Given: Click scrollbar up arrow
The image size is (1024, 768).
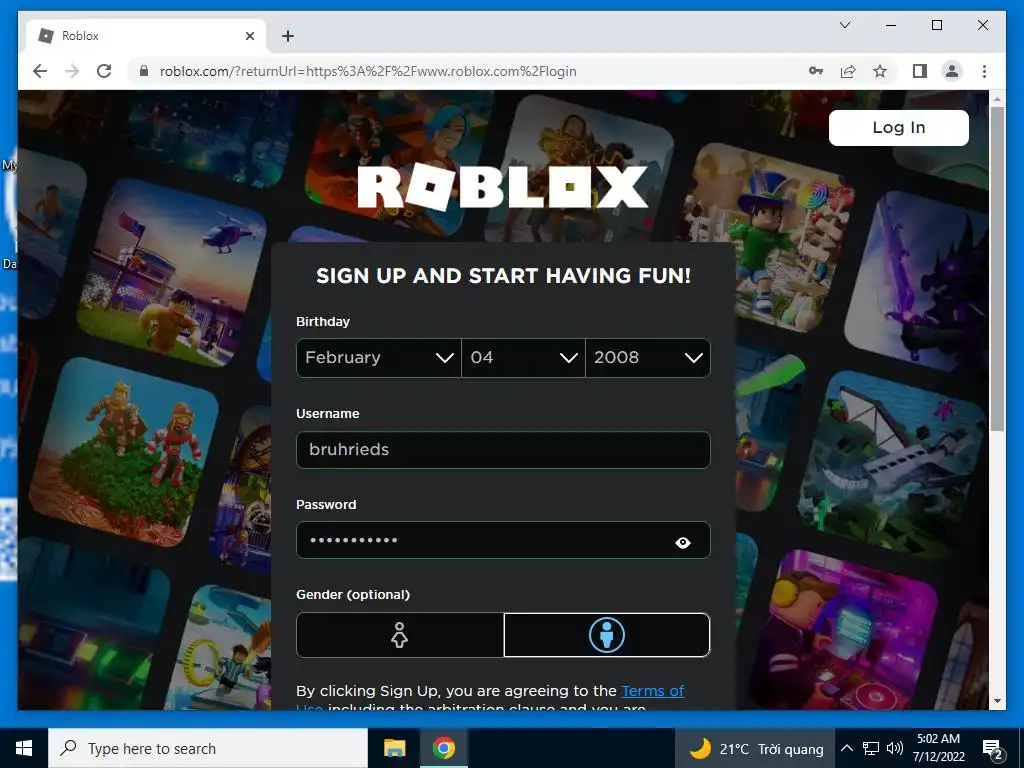Looking at the screenshot, I should 997,99.
